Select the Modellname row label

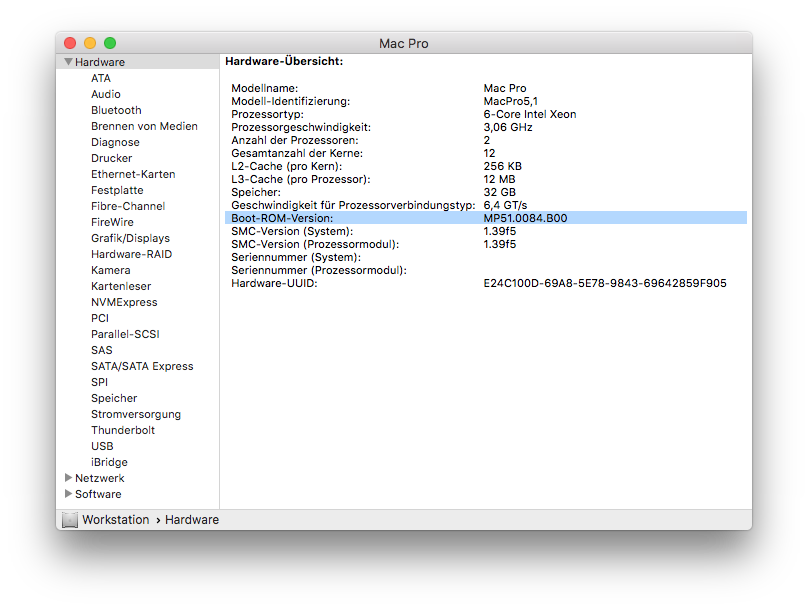tap(264, 88)
